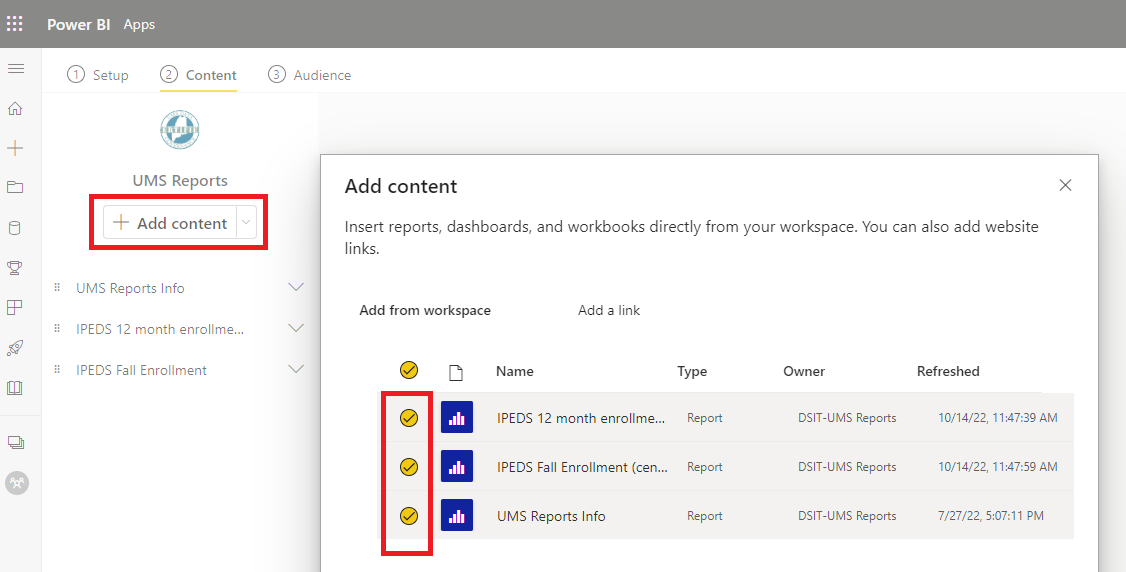Toggle the select-all checkbox in header

tap(409, 370)
